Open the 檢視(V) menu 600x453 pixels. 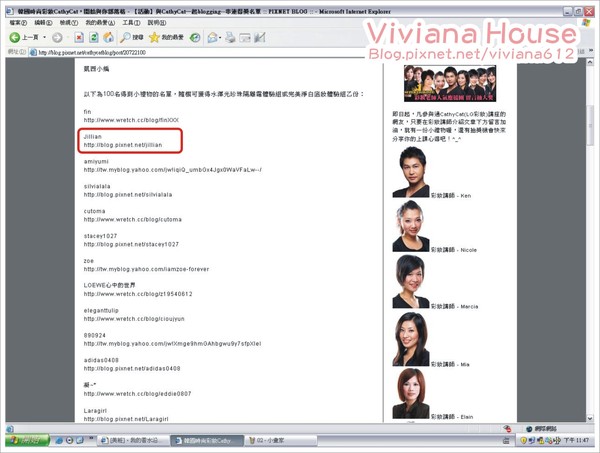[x=68, y=23]
